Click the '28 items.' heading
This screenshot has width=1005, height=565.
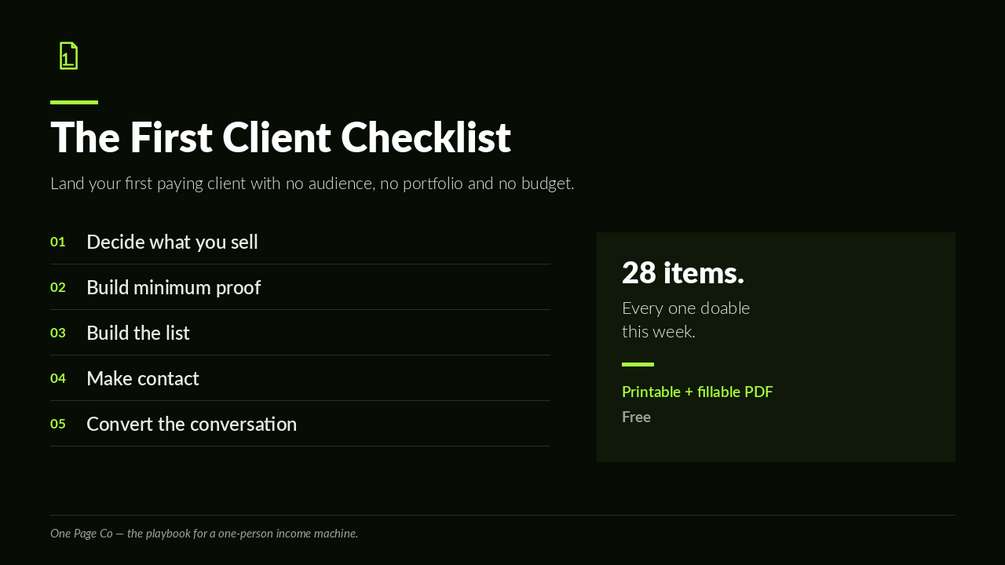(x=683, y=273)
